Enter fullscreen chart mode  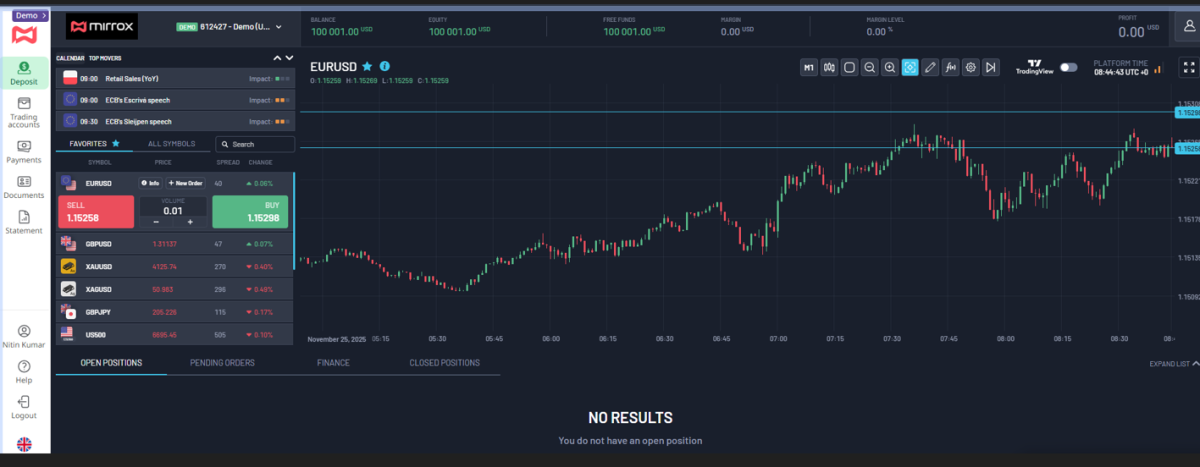click(1189, 67)
